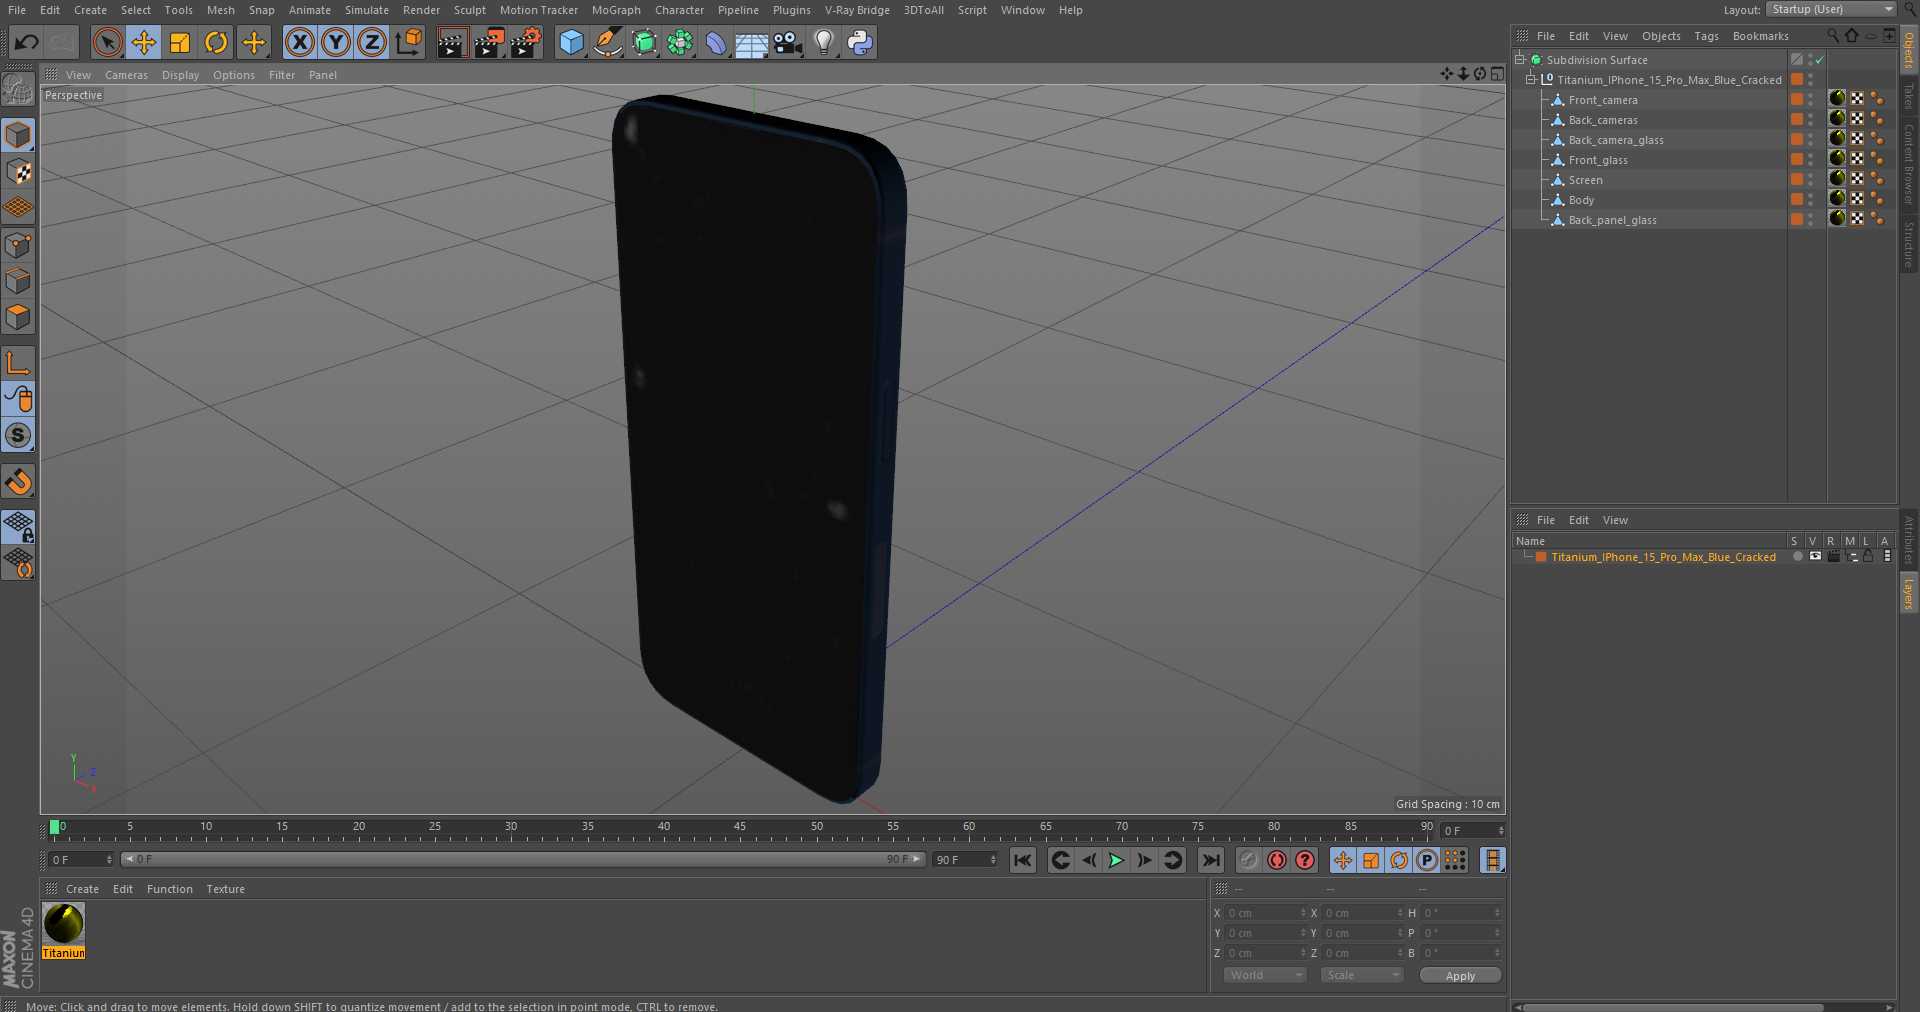Viewport: 1920px width, 1012px height.
Task: Open Edit Render Settings
Action: coord(526,42)
